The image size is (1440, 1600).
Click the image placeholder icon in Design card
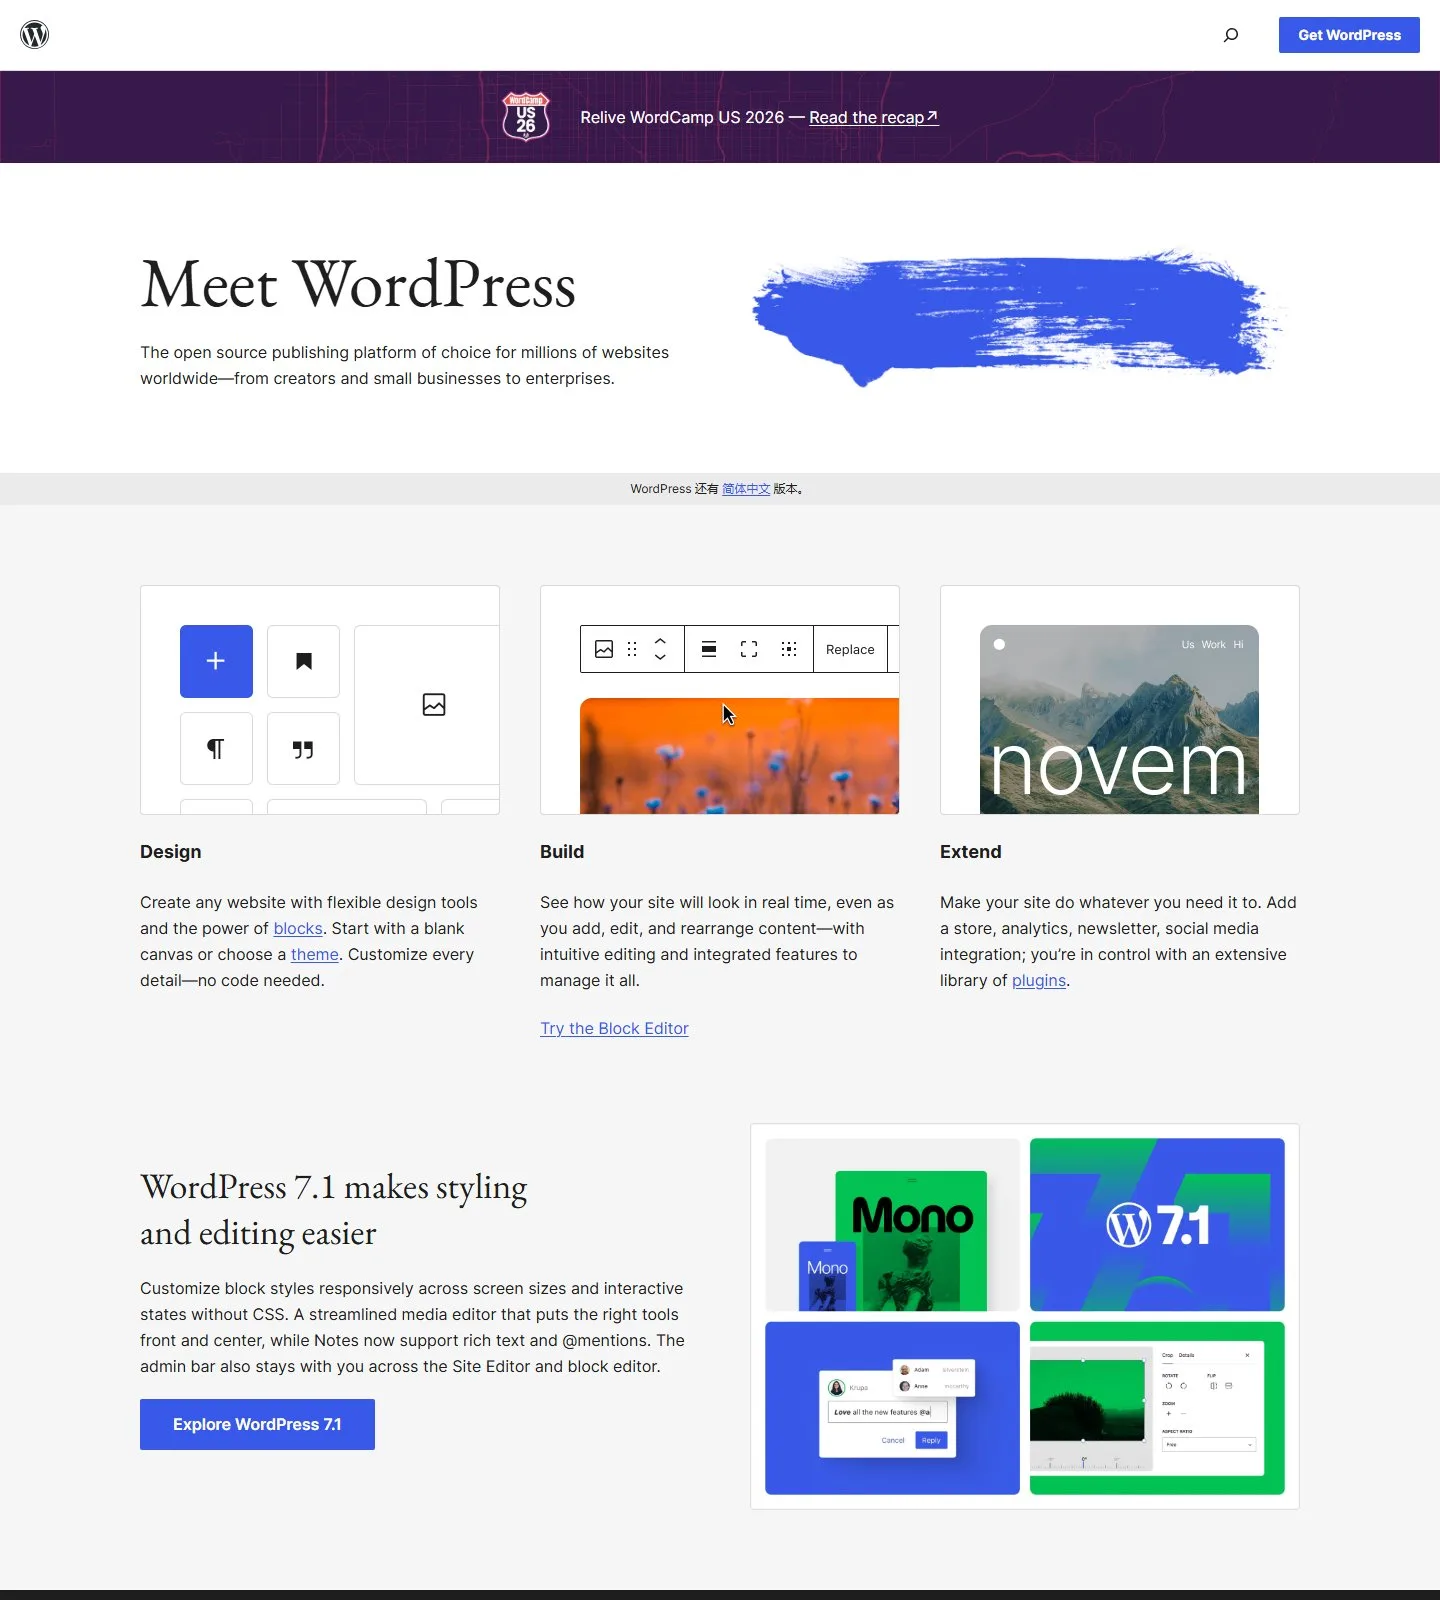(434, 705)
